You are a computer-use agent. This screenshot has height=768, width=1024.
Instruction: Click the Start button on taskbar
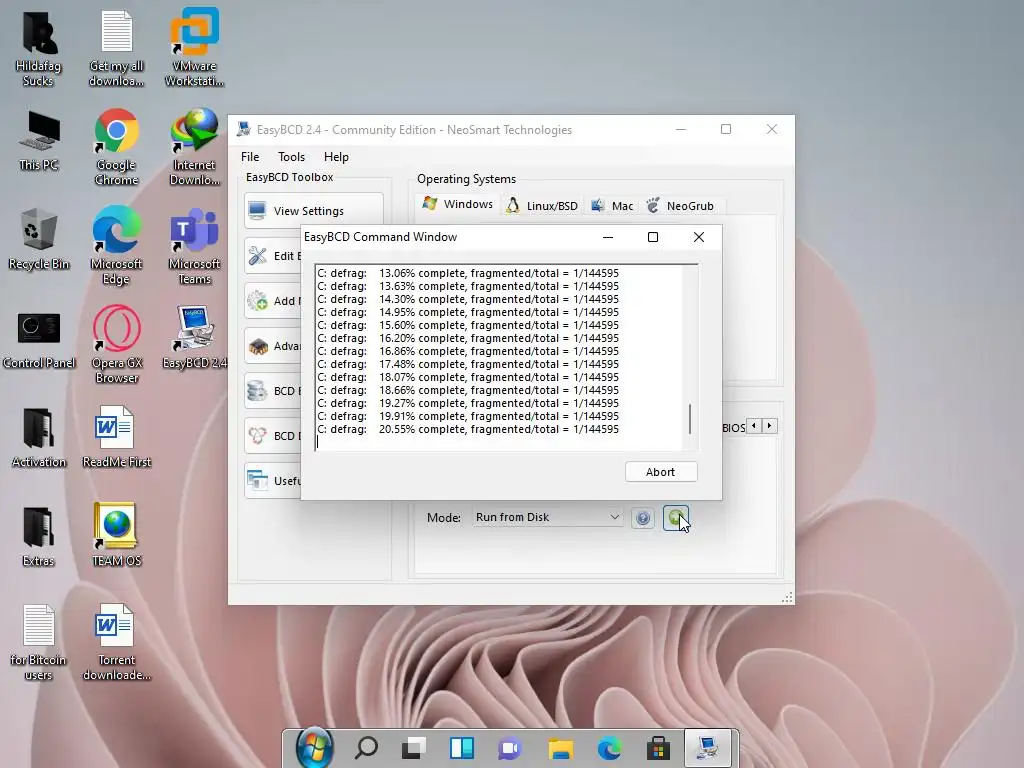314,748
